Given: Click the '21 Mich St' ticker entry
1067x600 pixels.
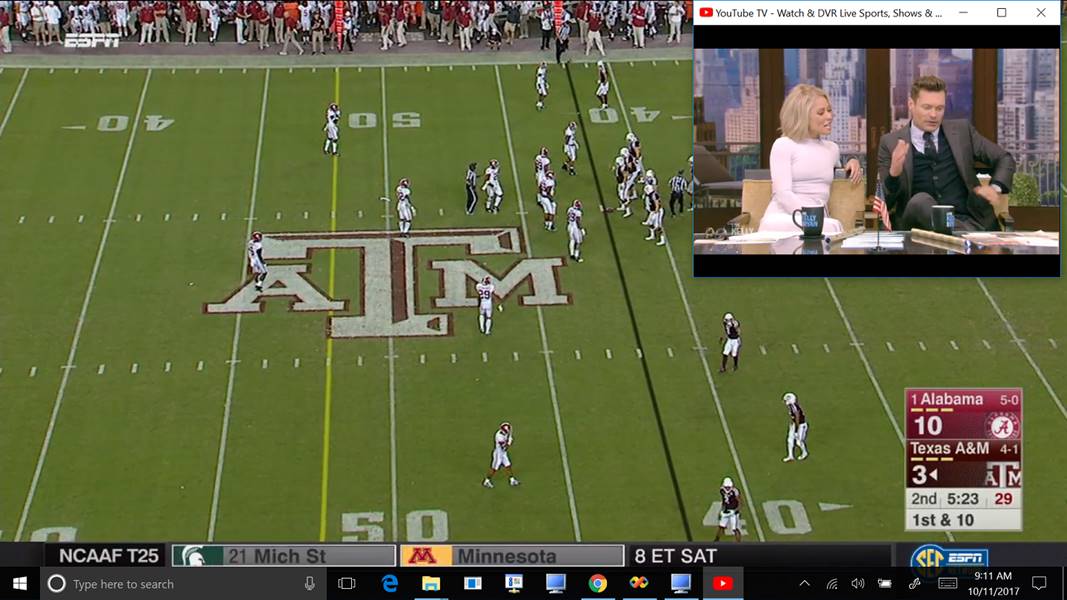Looking at the screenshot, I should [x=284, y=556].
